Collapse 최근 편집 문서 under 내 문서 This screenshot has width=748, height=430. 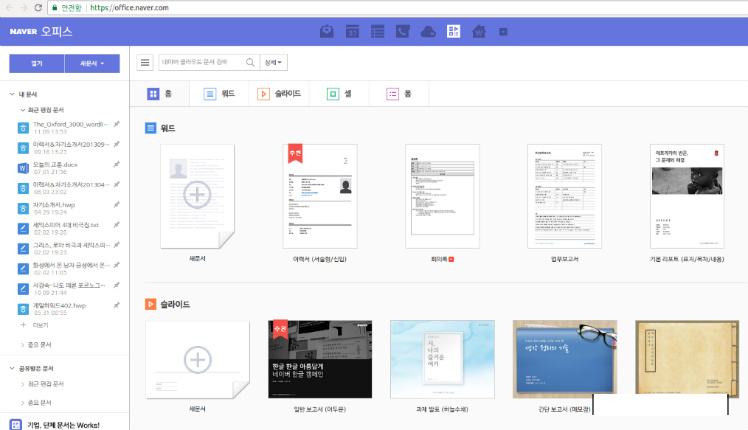[x=22, y=110]
